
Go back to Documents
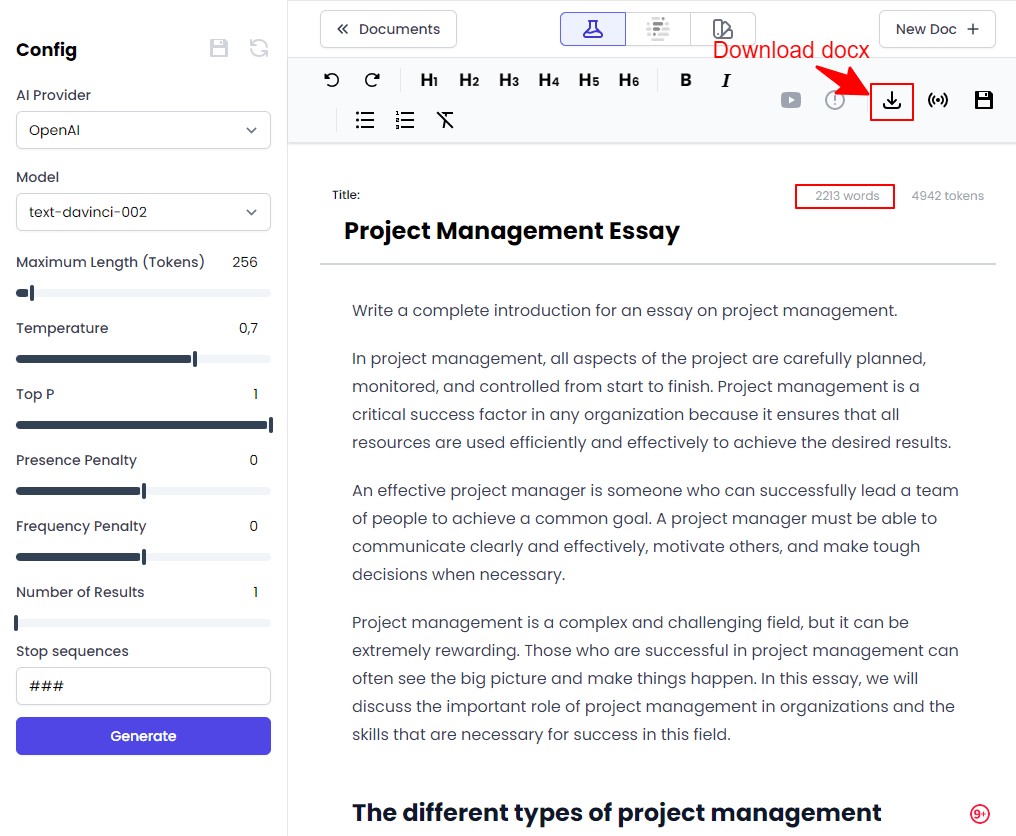tap(388, 29)
